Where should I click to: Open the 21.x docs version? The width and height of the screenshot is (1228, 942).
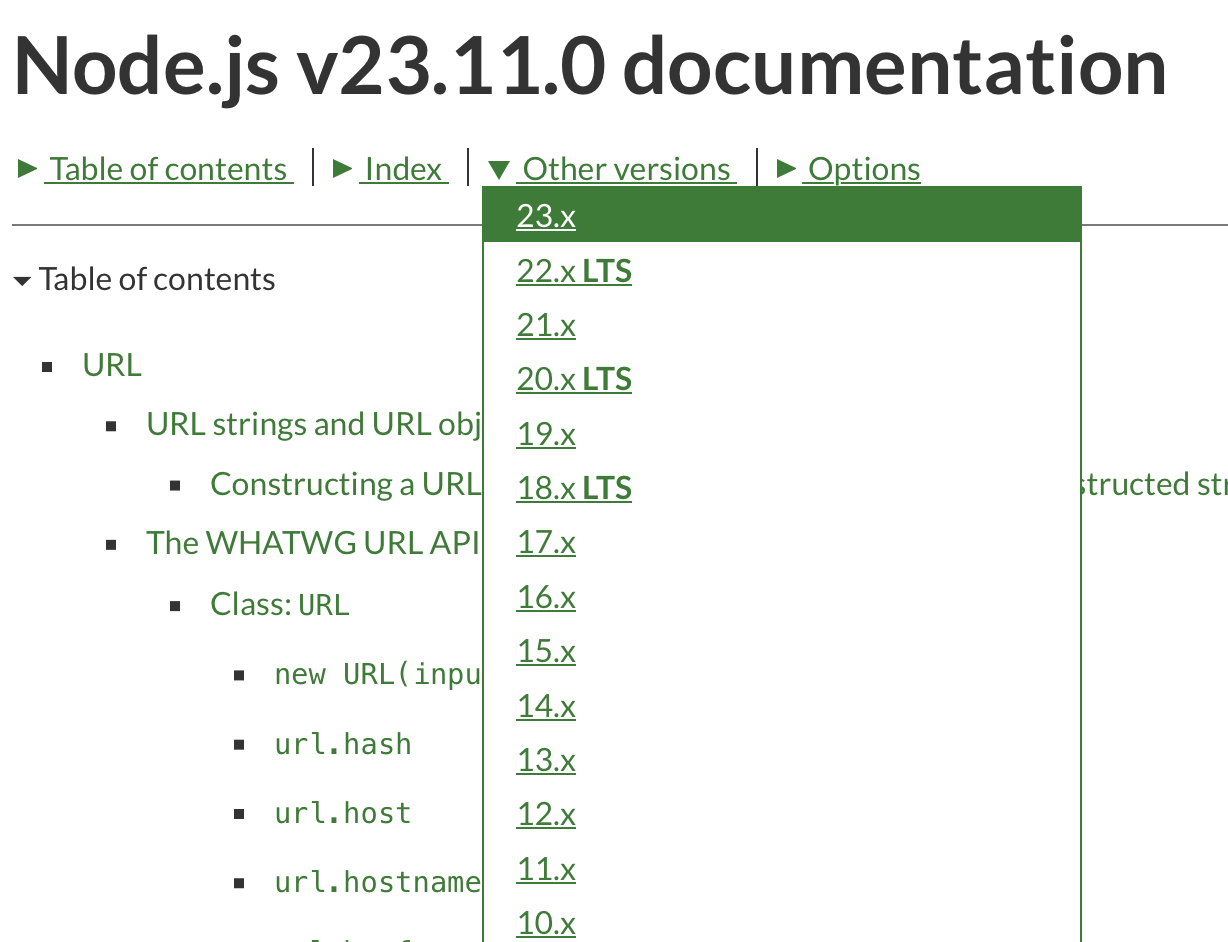[546, 325]
